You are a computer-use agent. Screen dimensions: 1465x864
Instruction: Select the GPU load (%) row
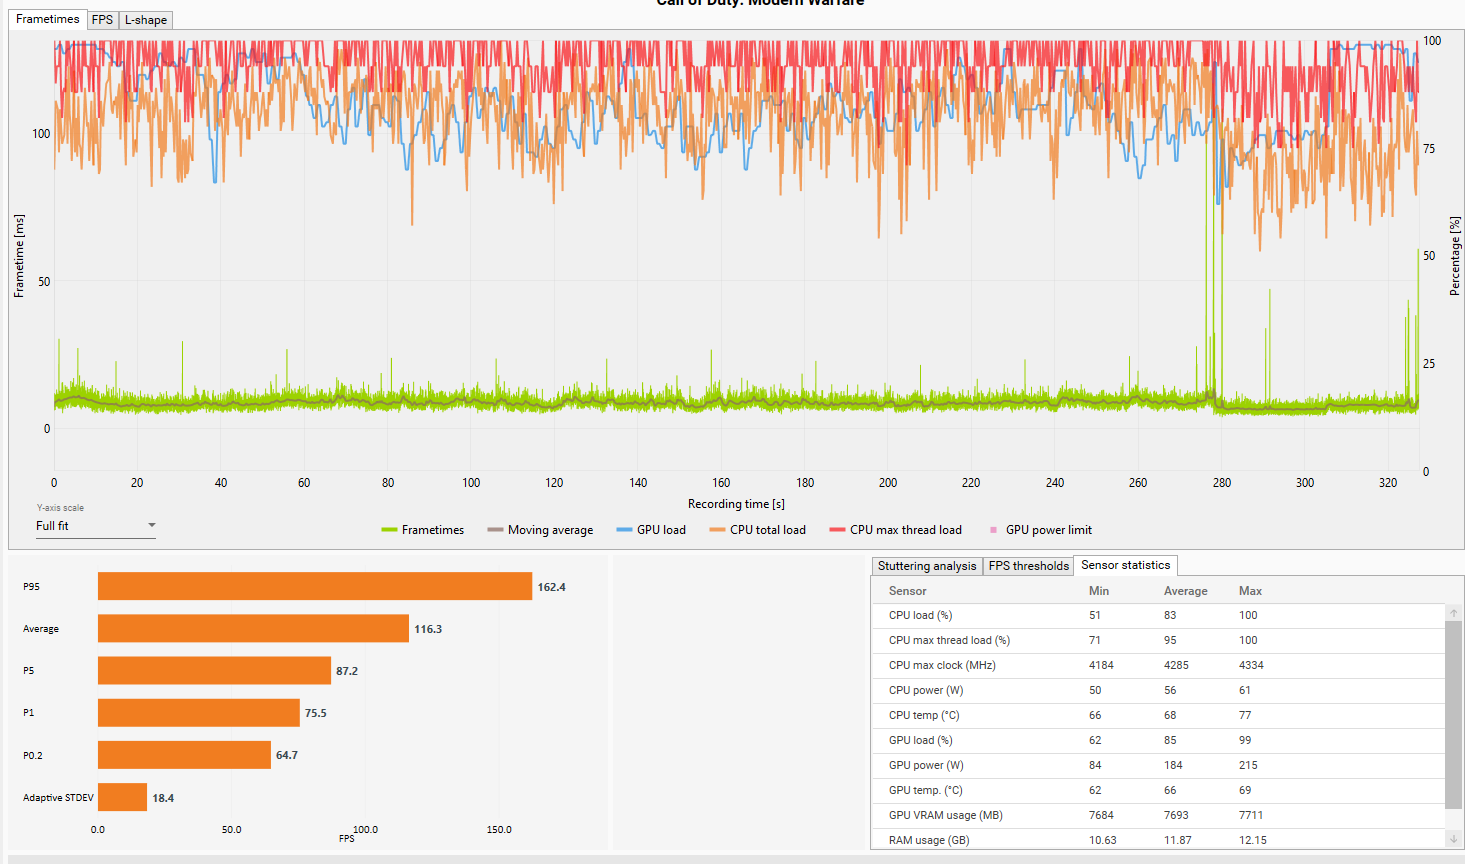point(1158,741)
